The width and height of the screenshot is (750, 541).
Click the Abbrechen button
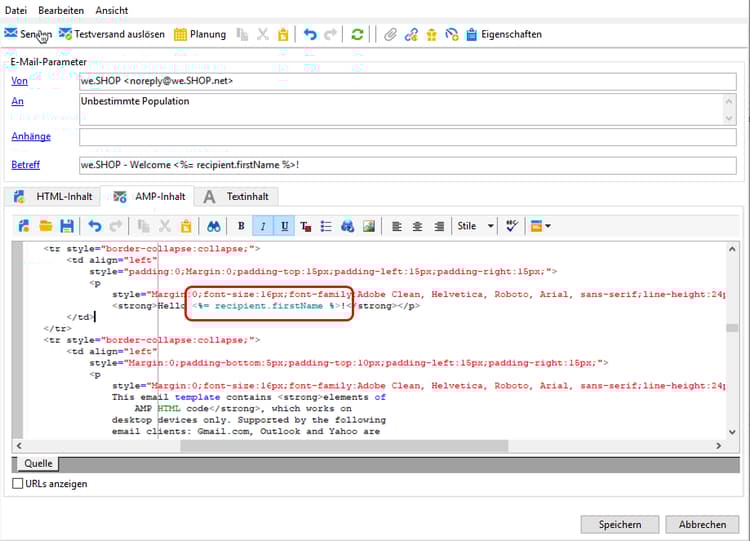[702, 525]
